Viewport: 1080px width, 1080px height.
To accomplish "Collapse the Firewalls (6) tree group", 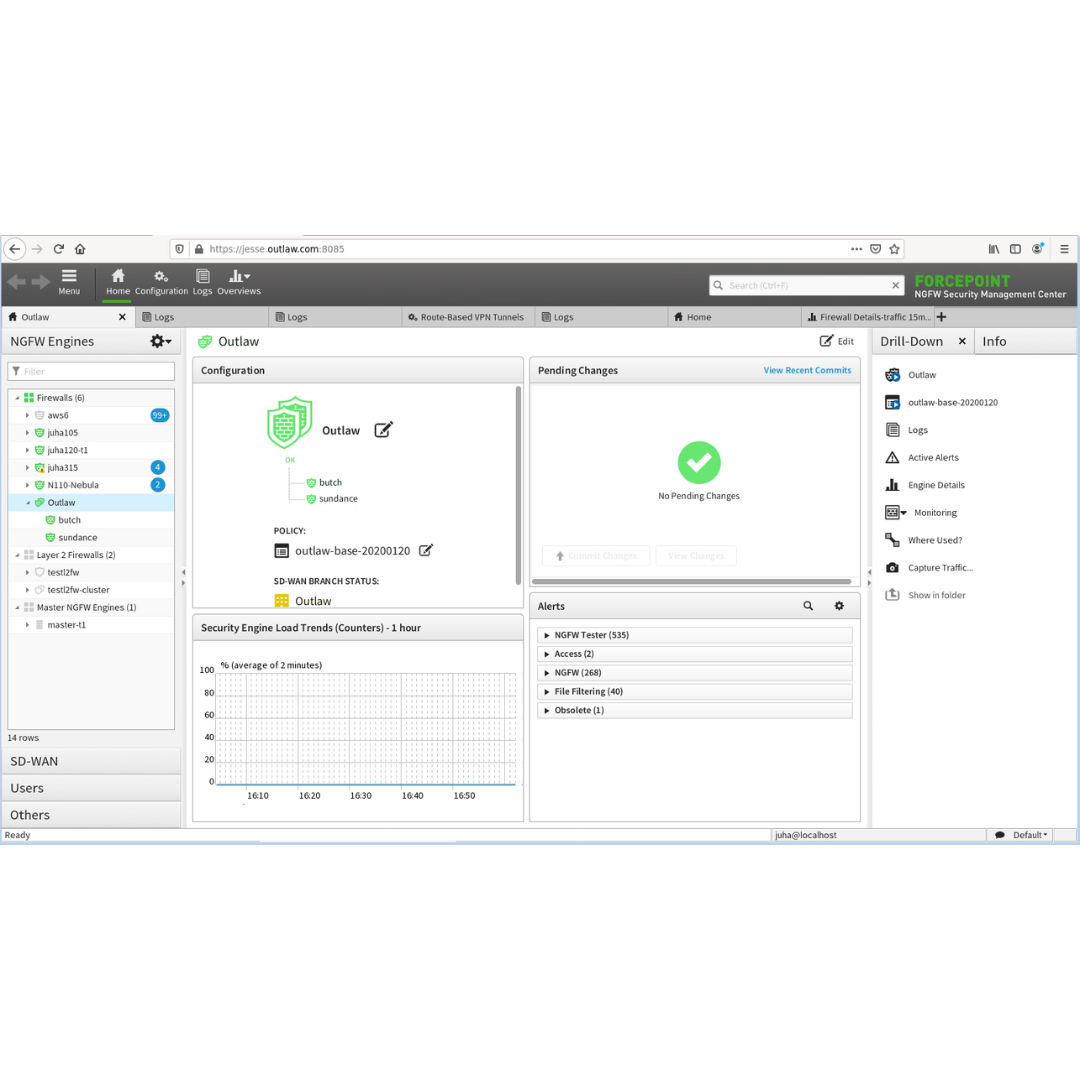I will click(x=17, y=398).
